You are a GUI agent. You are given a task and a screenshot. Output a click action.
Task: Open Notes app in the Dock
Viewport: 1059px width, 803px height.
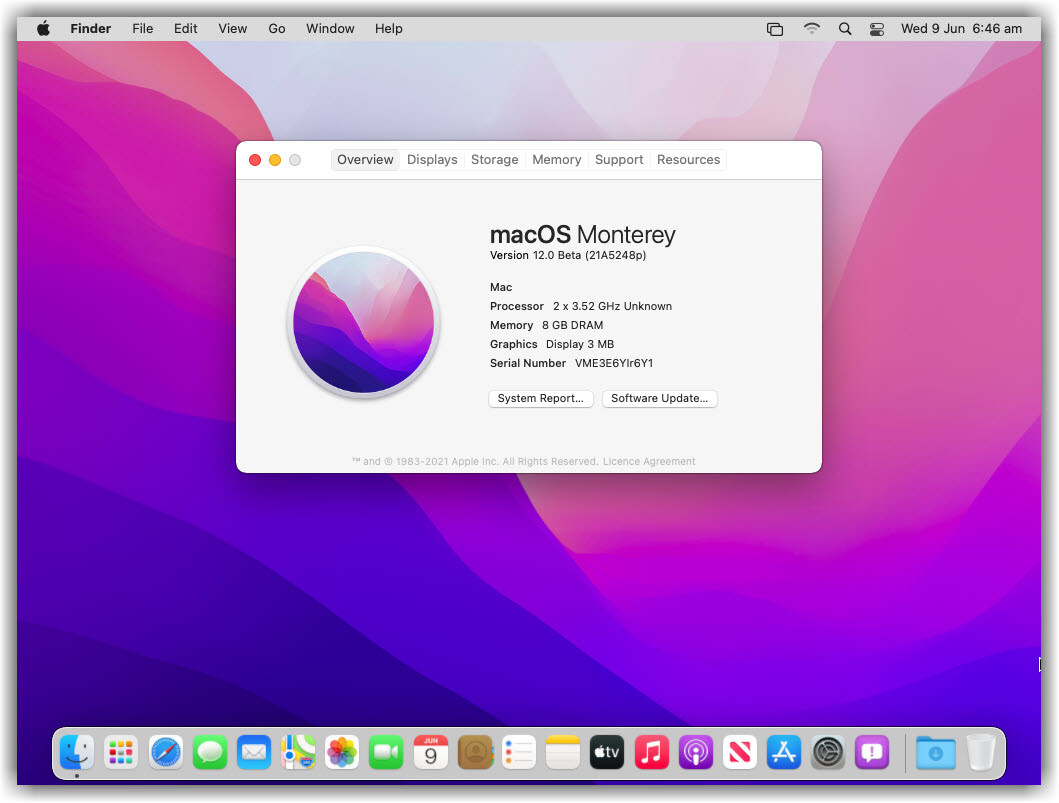563,752
